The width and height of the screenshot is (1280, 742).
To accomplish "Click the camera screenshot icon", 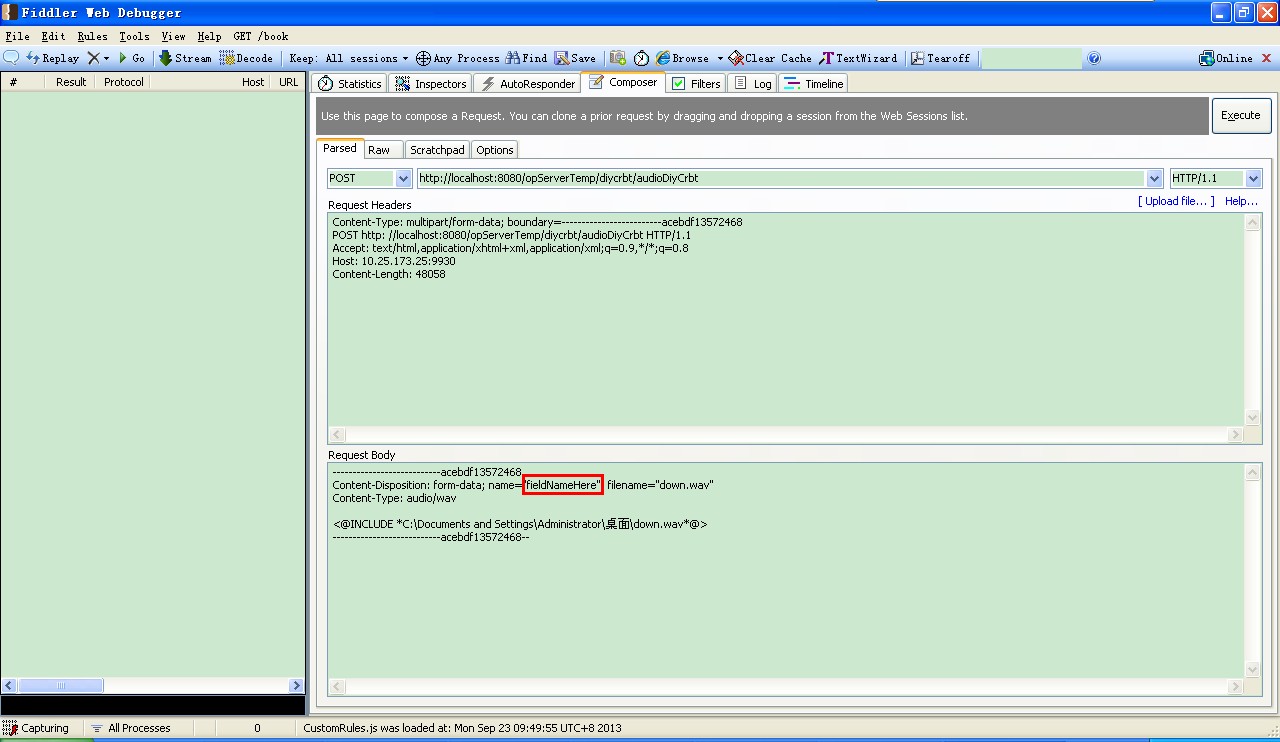I will [x=618, y=58].
